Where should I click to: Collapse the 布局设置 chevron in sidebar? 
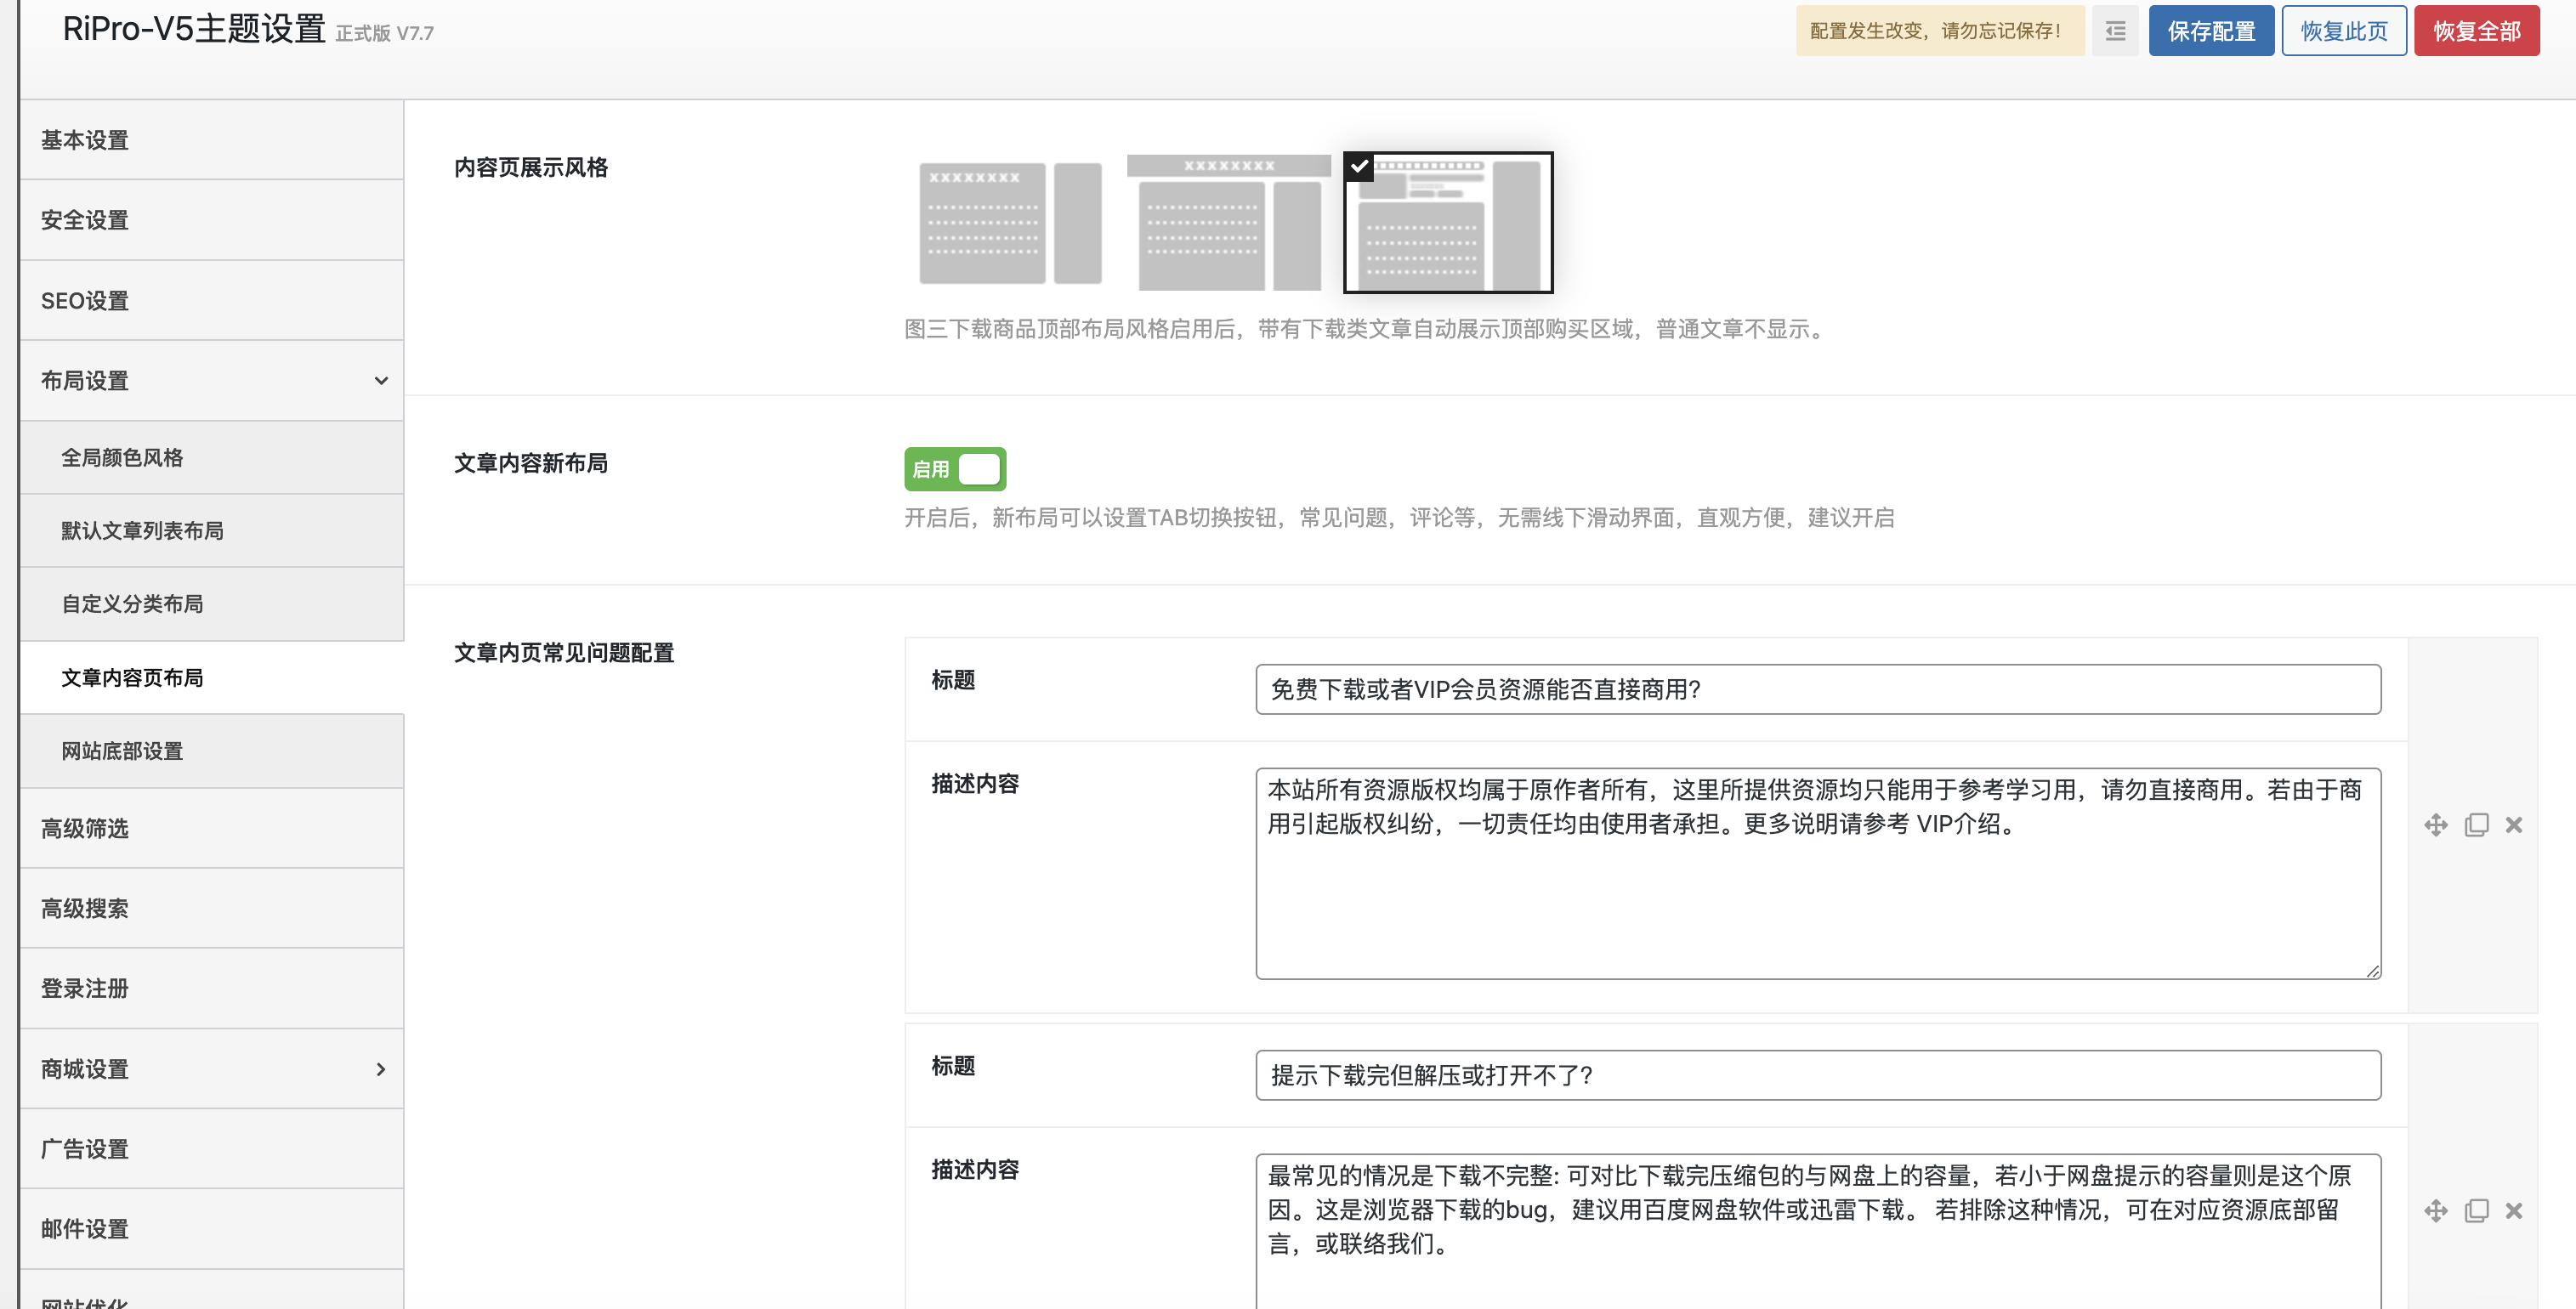[381, 381]
